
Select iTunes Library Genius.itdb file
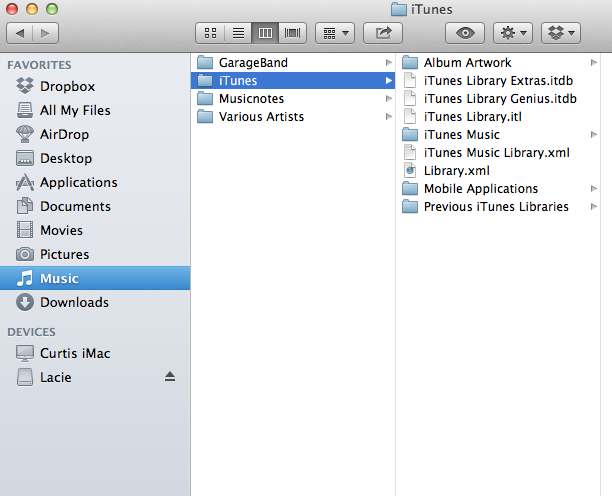498,98
